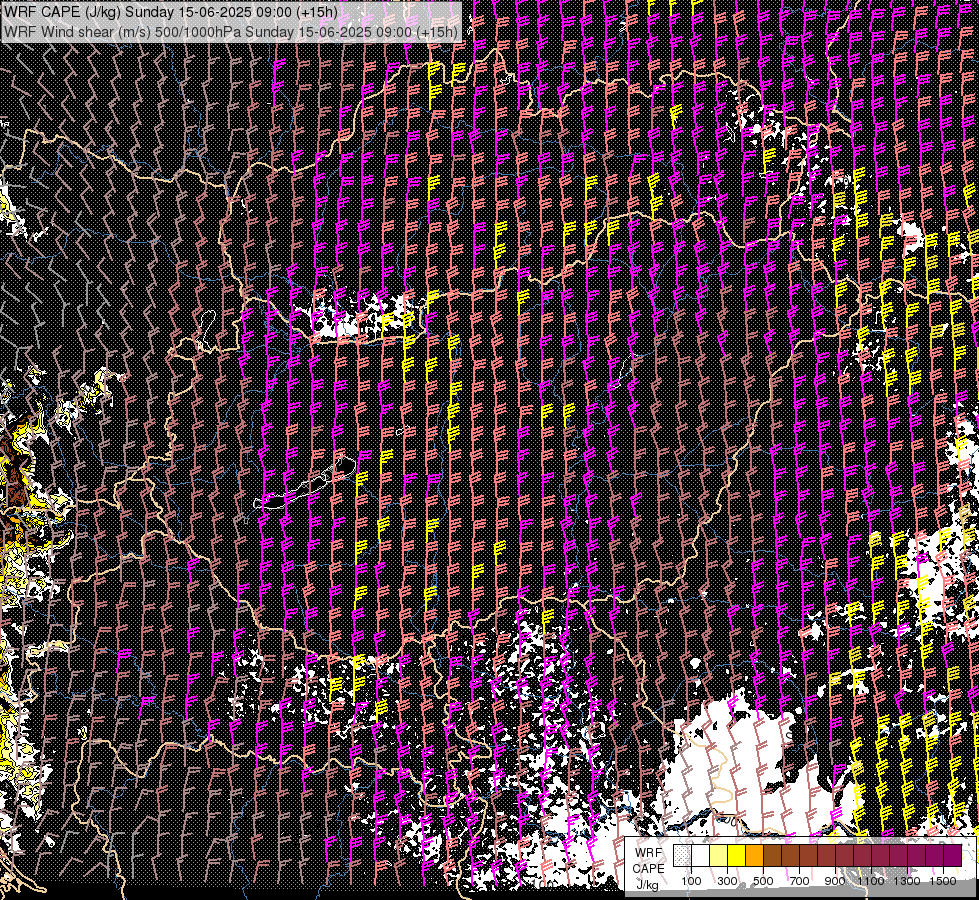Click the legend value 300
979x900 pixels.
(727, 881)
